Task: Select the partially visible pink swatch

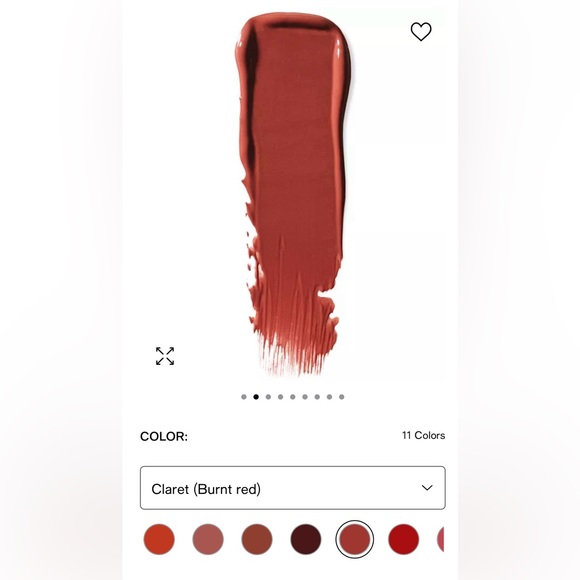Action: click(441, 539)
